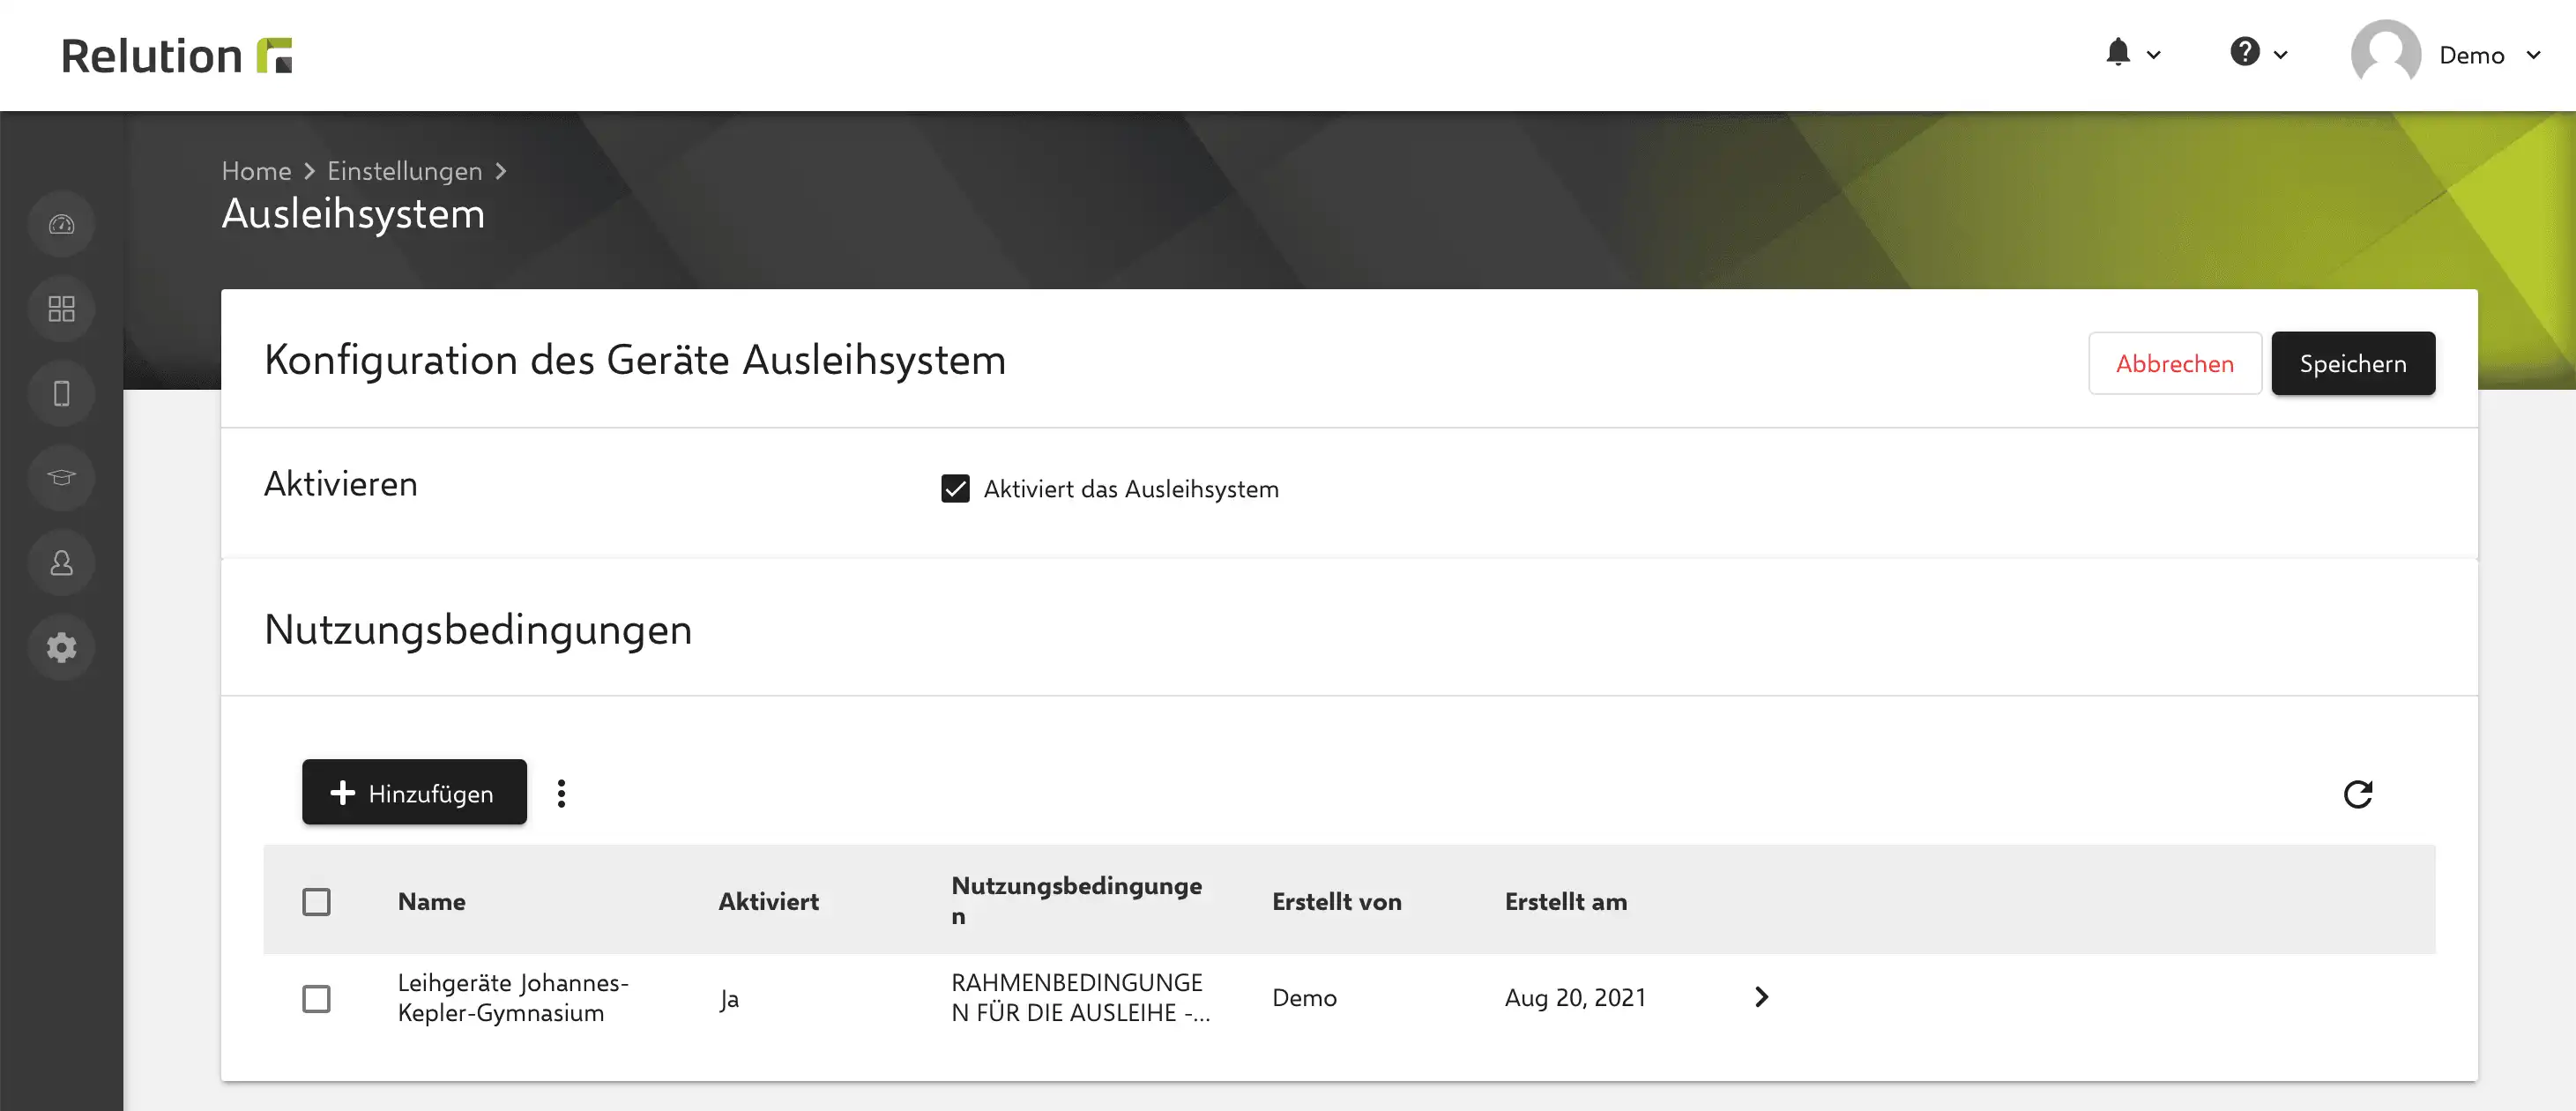
Task: Open the dashboard speedometer sidebar icon
Action: (x=61, y=224)
